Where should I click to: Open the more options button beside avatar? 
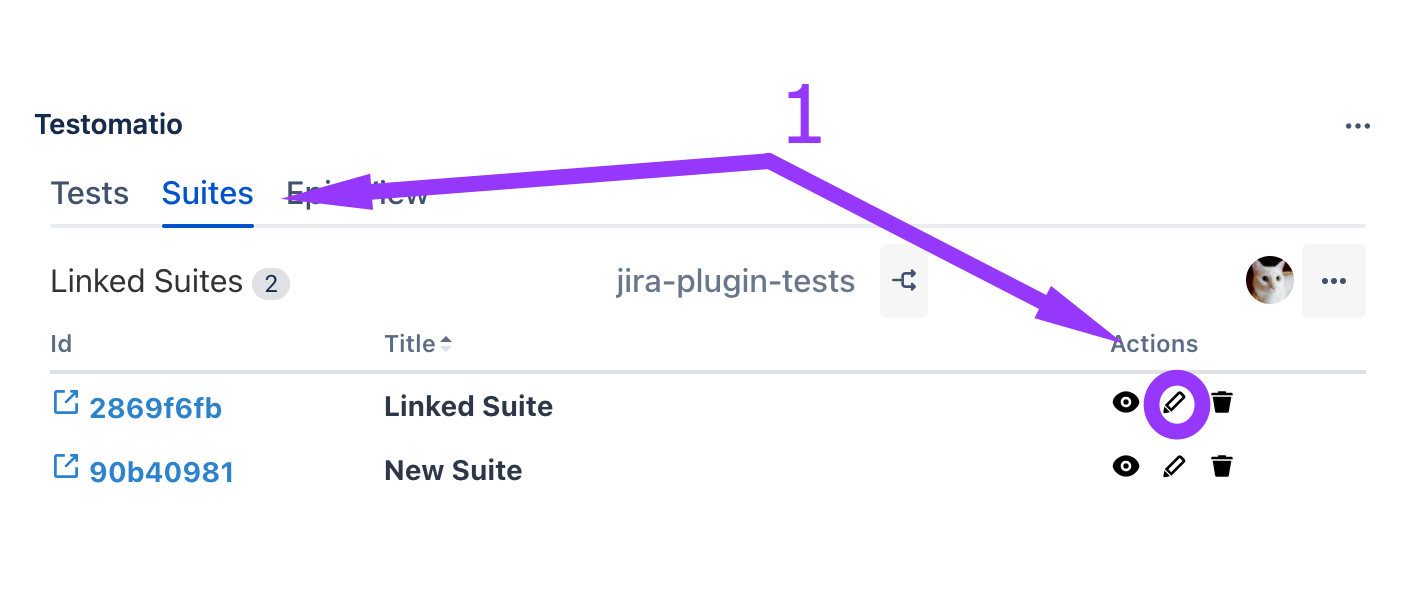(1333, 281)
